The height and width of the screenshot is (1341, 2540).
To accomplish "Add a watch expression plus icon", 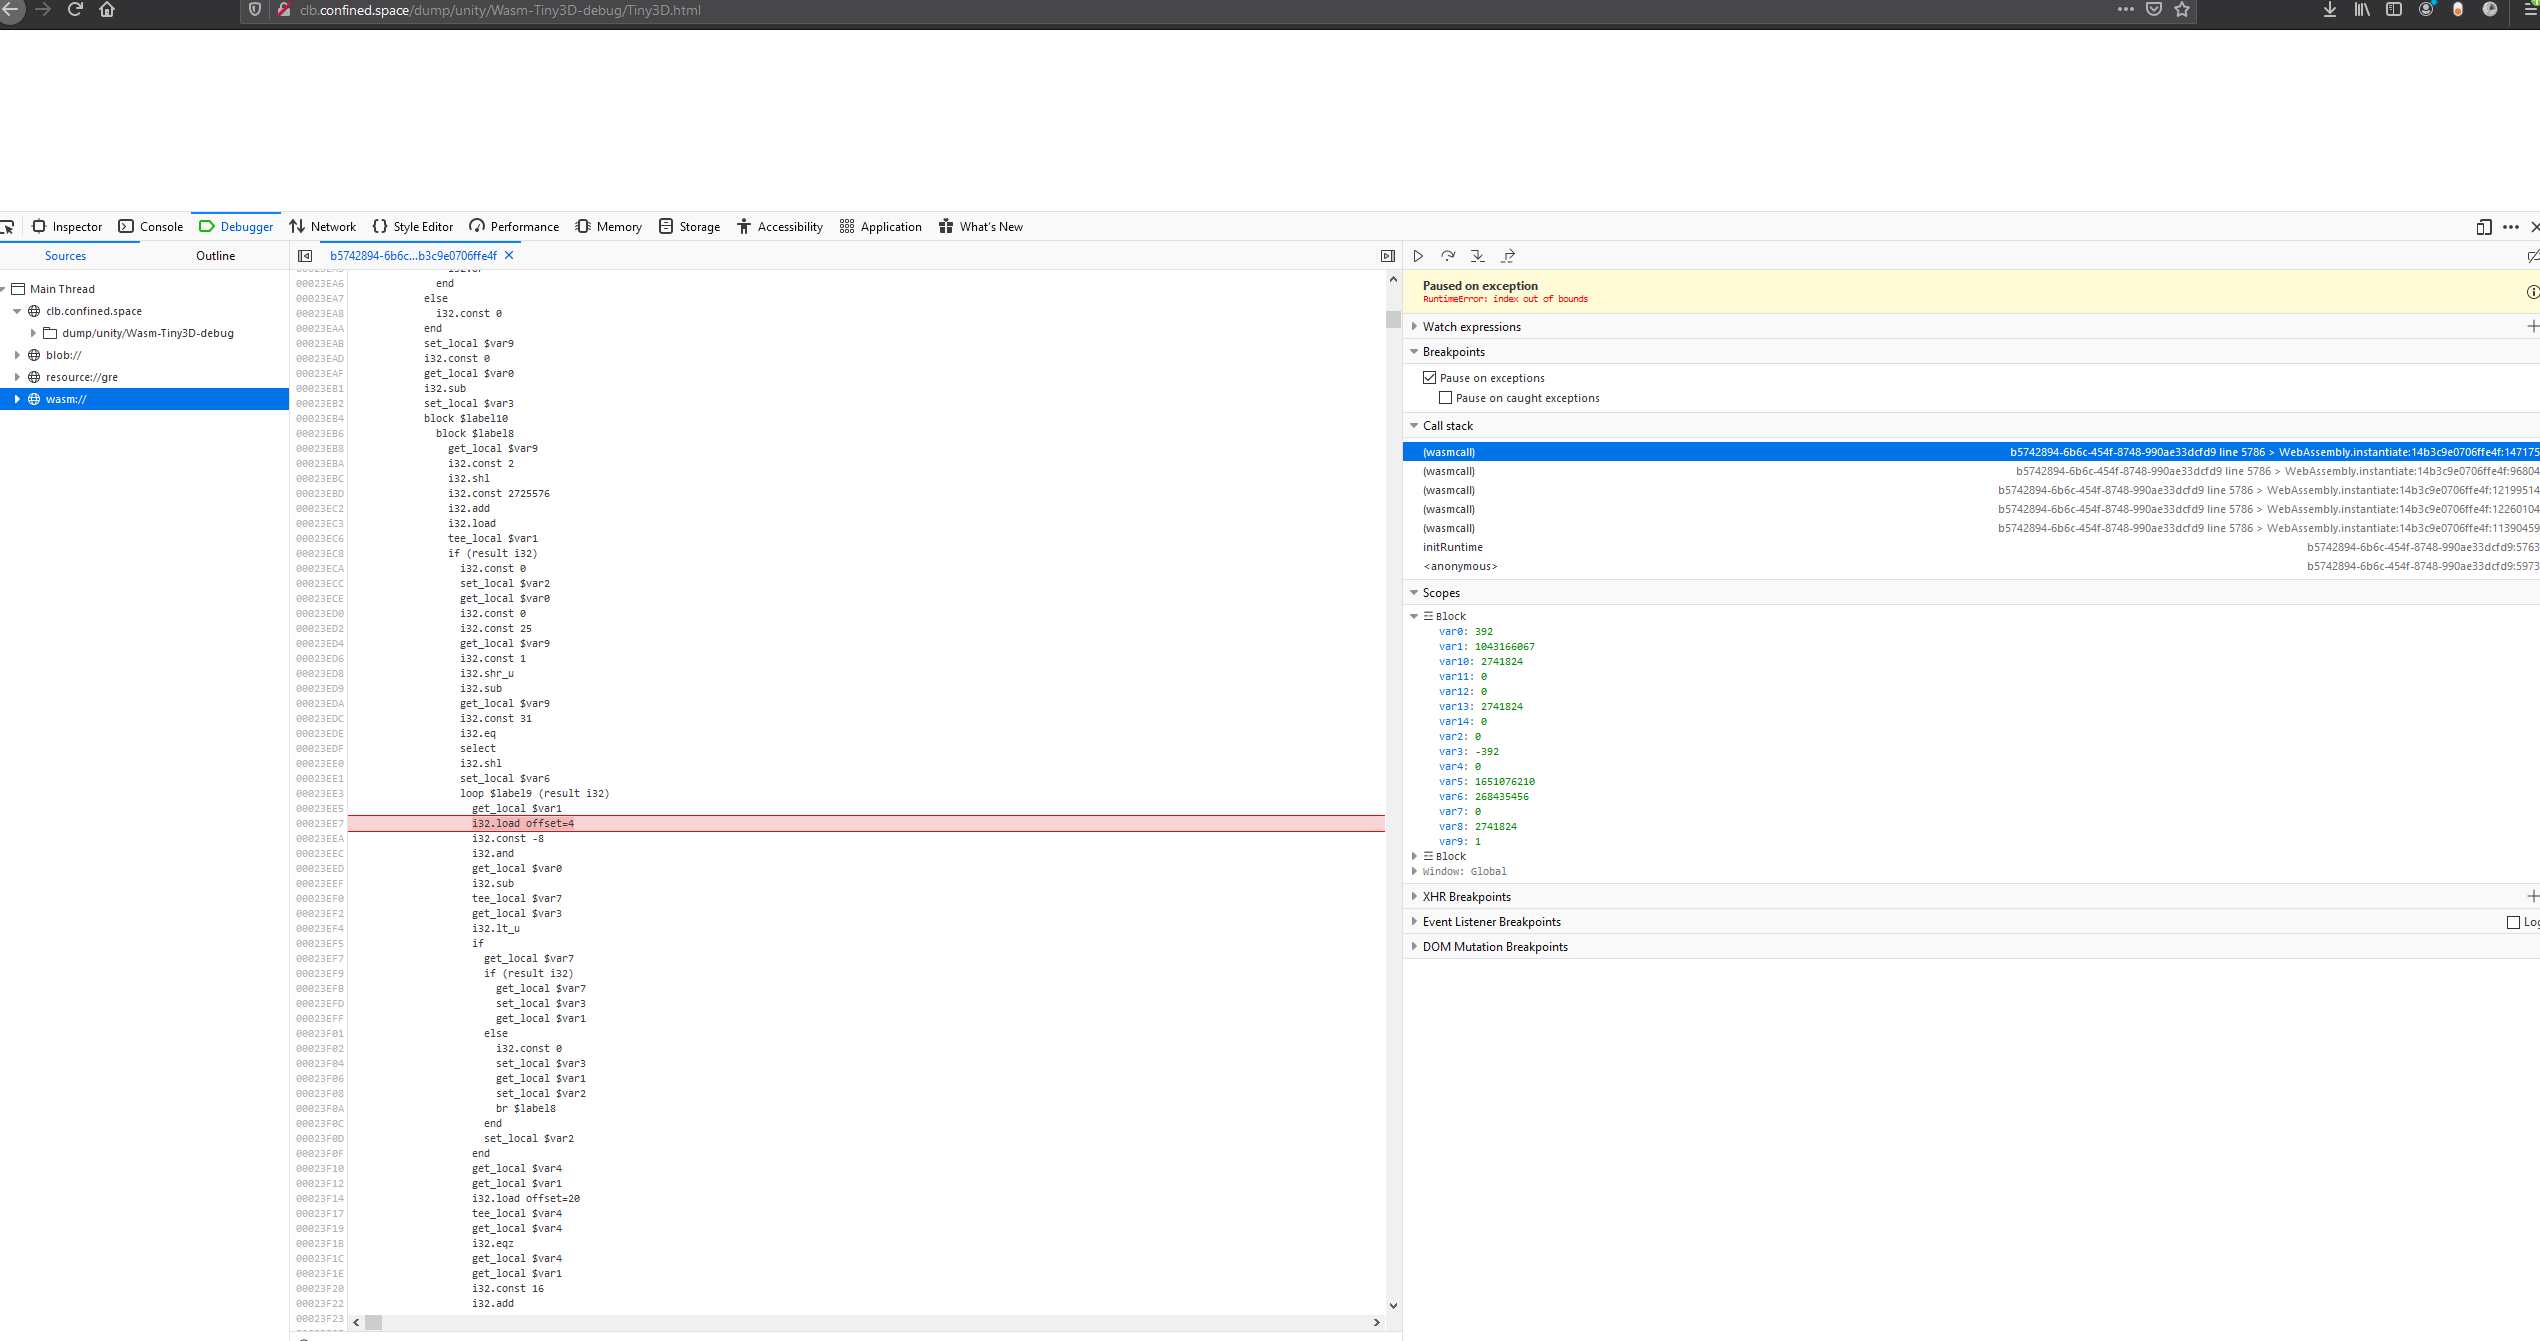I will pos(2532,326).
